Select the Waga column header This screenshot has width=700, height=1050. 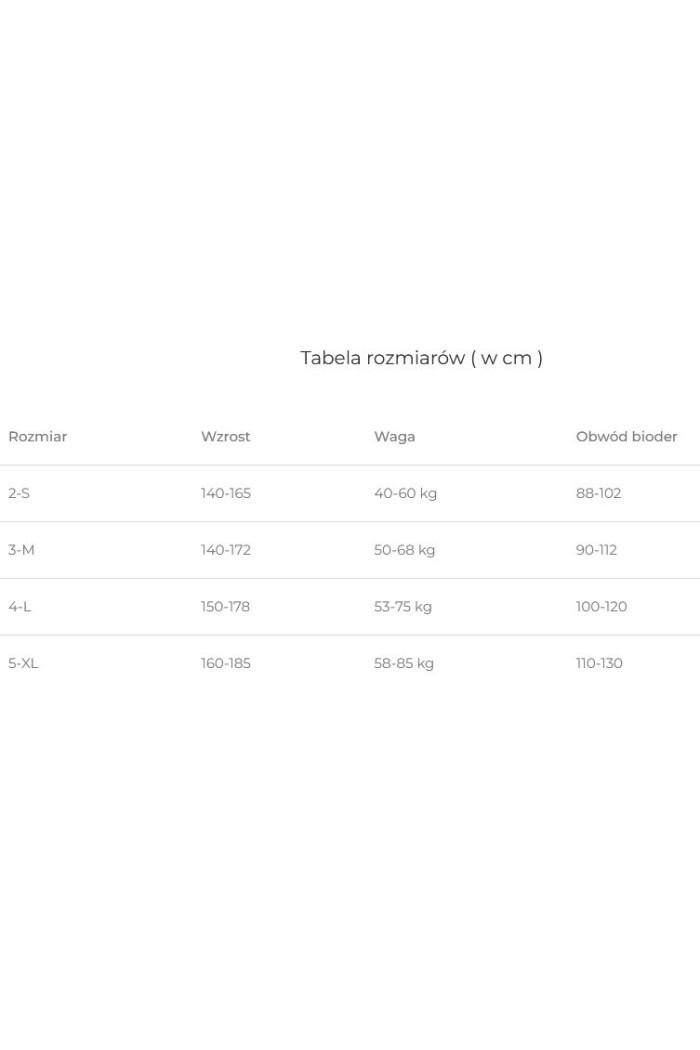click(394, 437)
